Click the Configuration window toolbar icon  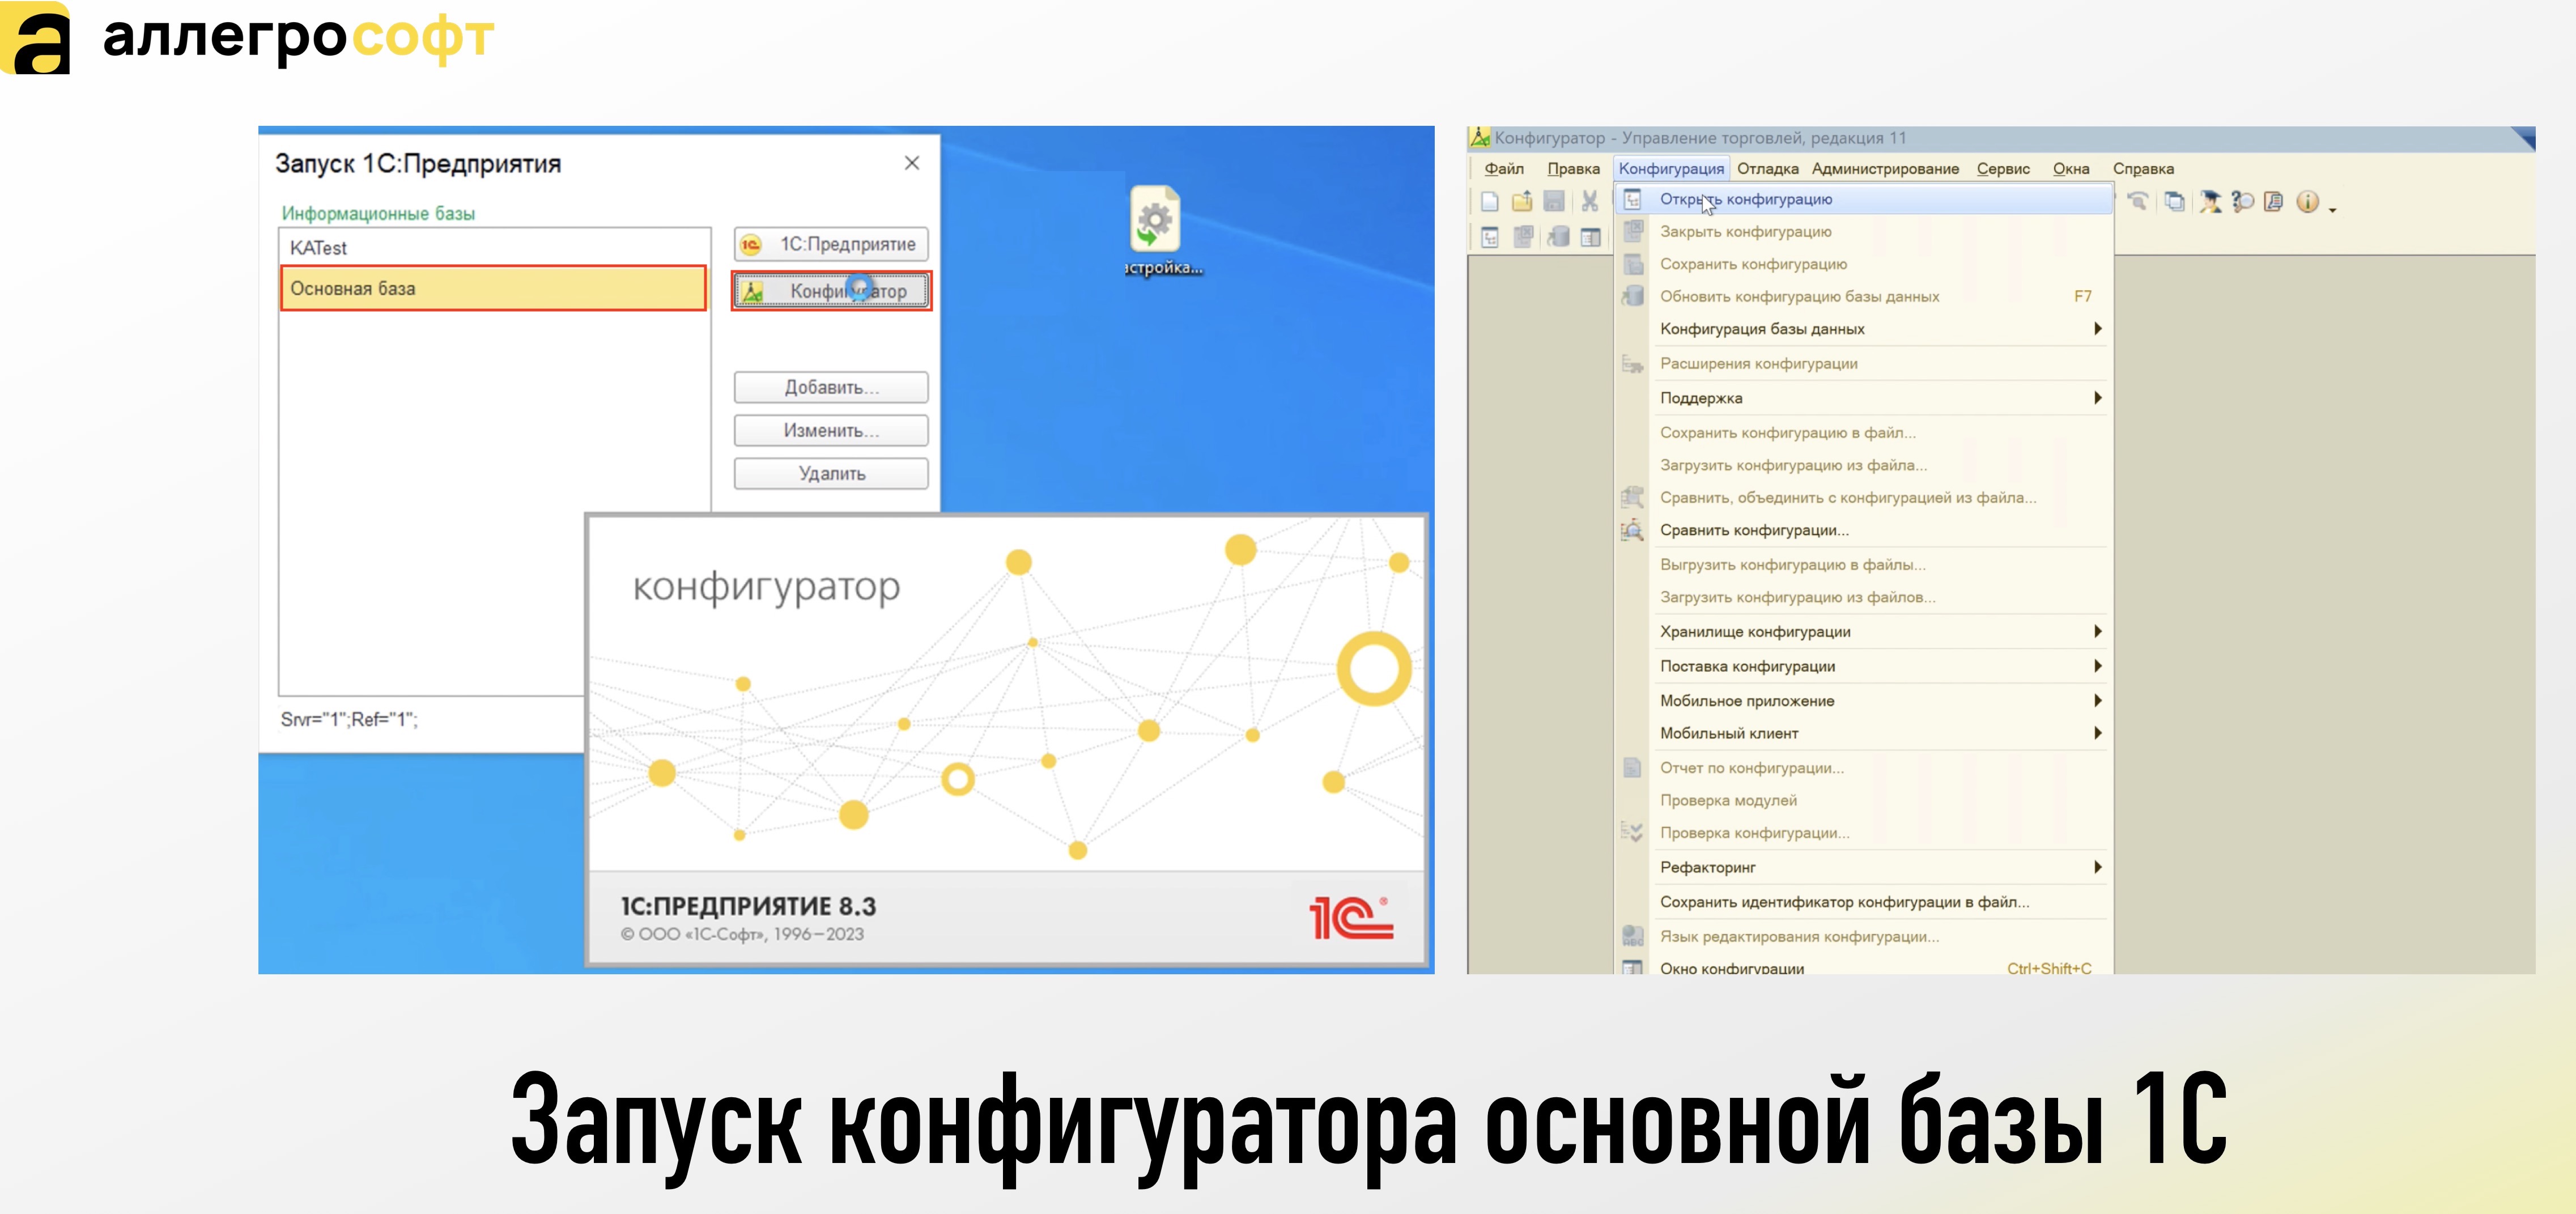pyautogui.click(x=1590, y=238)
